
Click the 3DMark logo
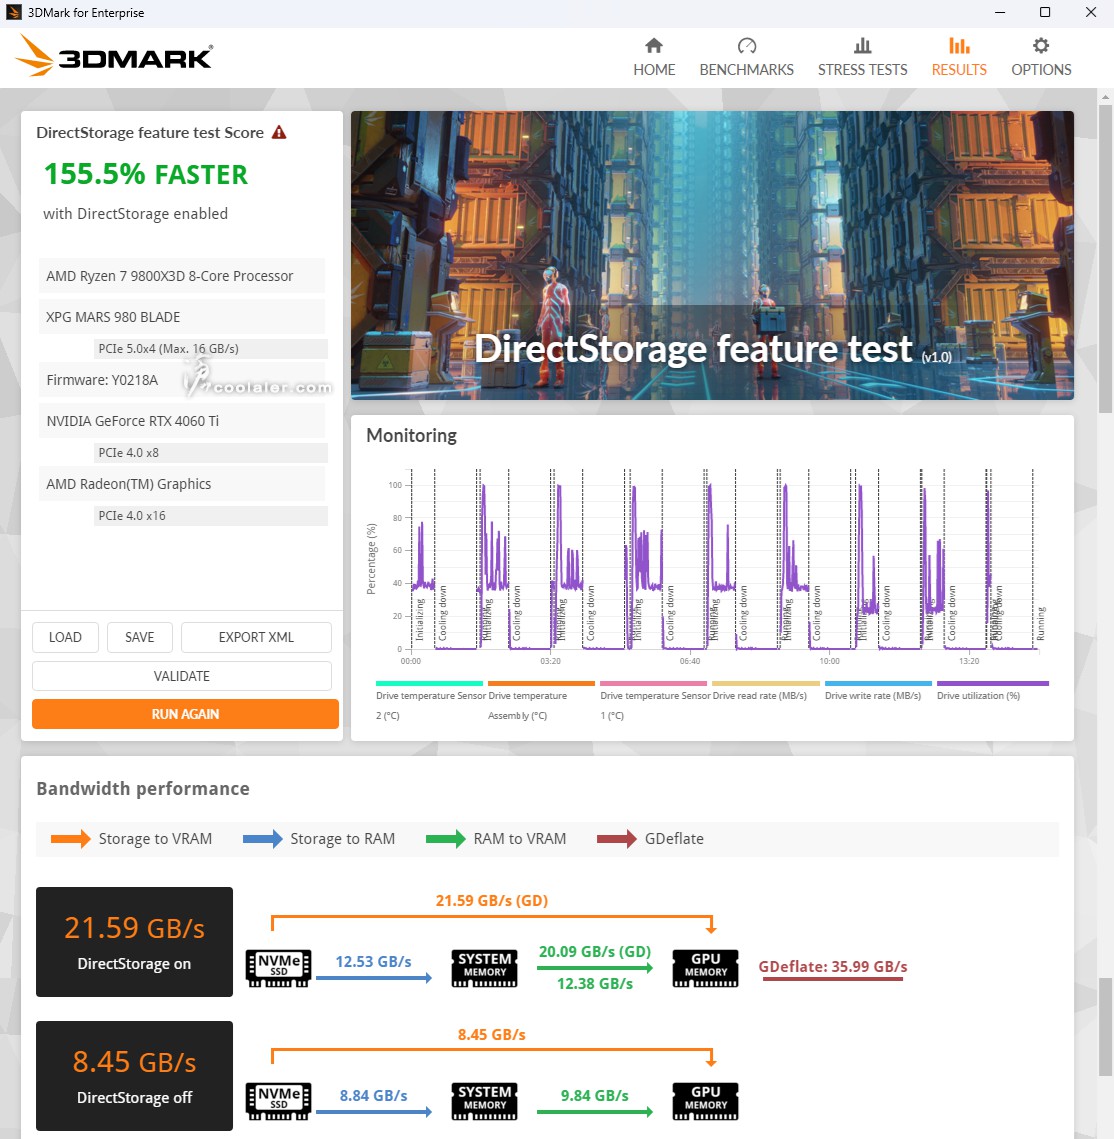114,56
